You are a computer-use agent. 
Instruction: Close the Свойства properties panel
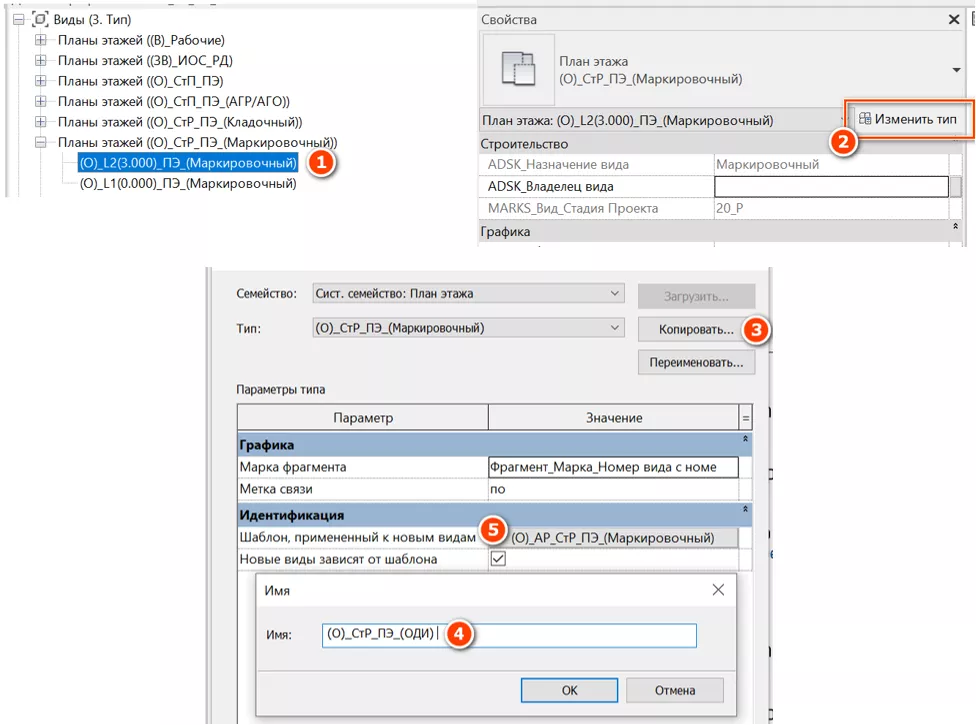tap(954, 19)
